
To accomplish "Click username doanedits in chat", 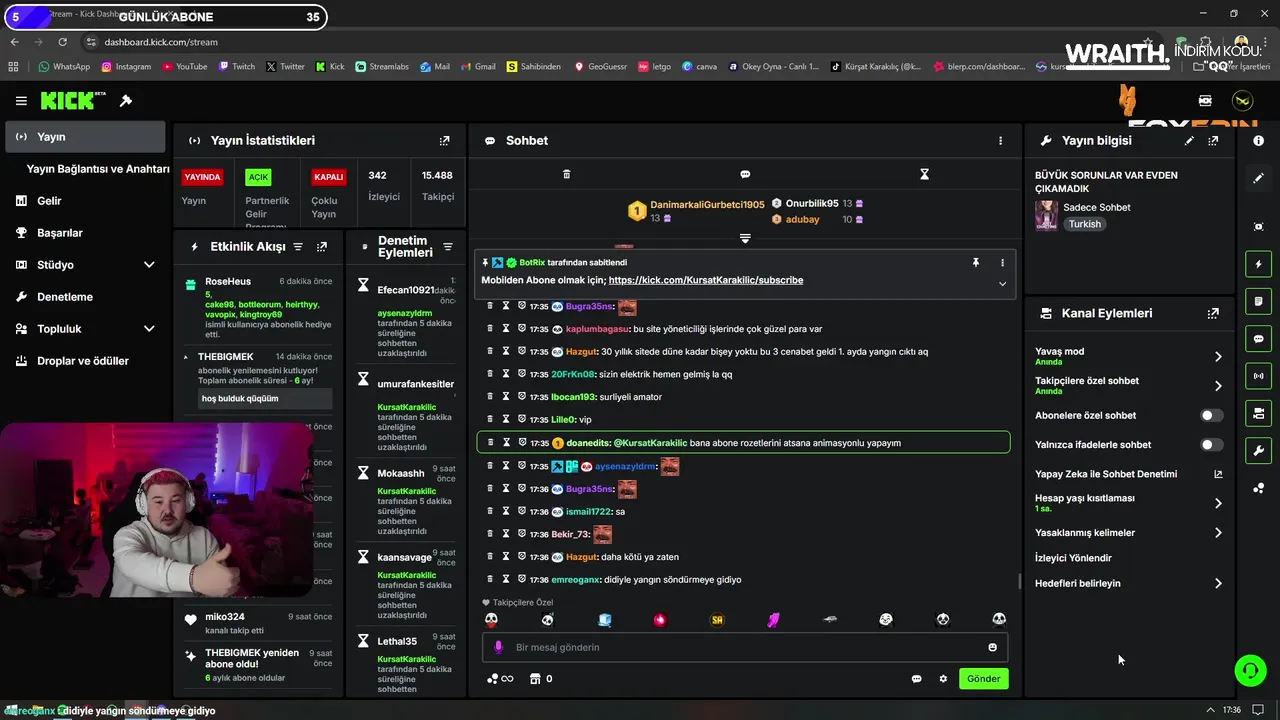I will [588, 443].
